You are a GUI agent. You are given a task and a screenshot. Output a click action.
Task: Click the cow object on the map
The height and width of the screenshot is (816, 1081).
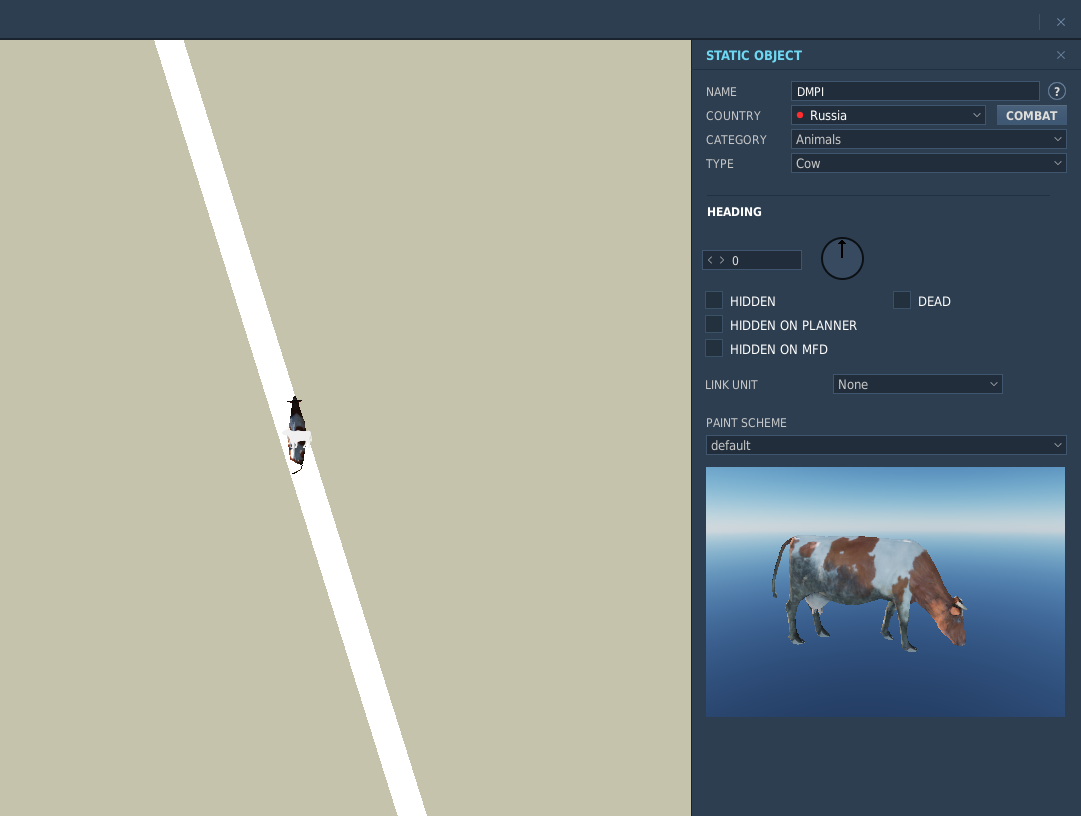coord(297,434)
